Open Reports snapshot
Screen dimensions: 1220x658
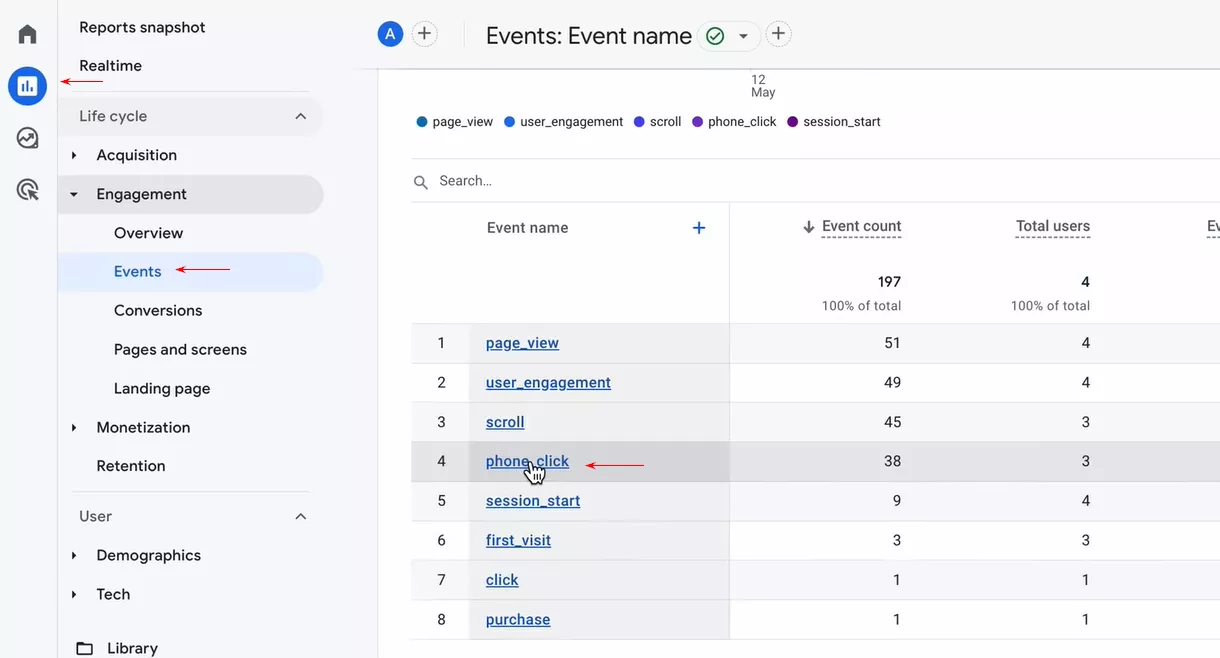click(142, 27)
